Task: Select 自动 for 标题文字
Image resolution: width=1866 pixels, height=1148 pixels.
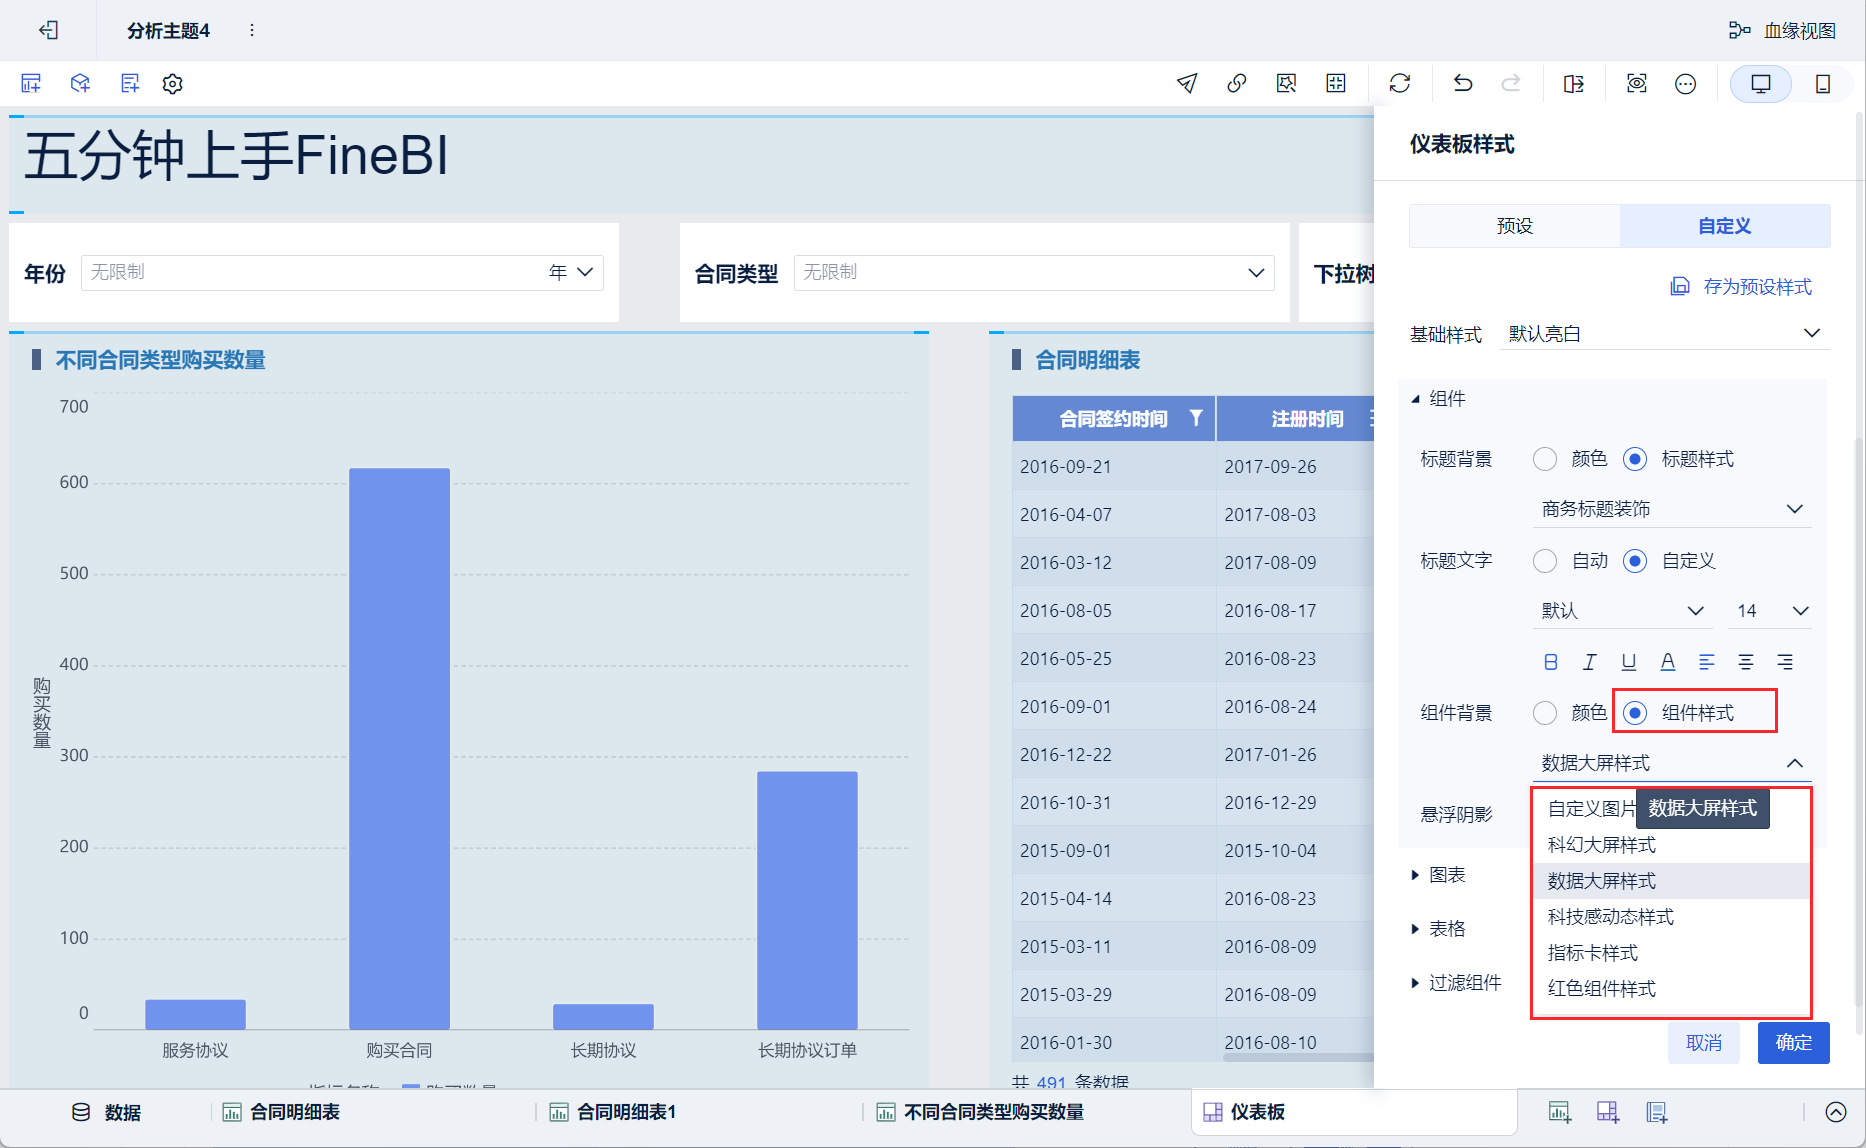Action: click(x=1545, y=561)
